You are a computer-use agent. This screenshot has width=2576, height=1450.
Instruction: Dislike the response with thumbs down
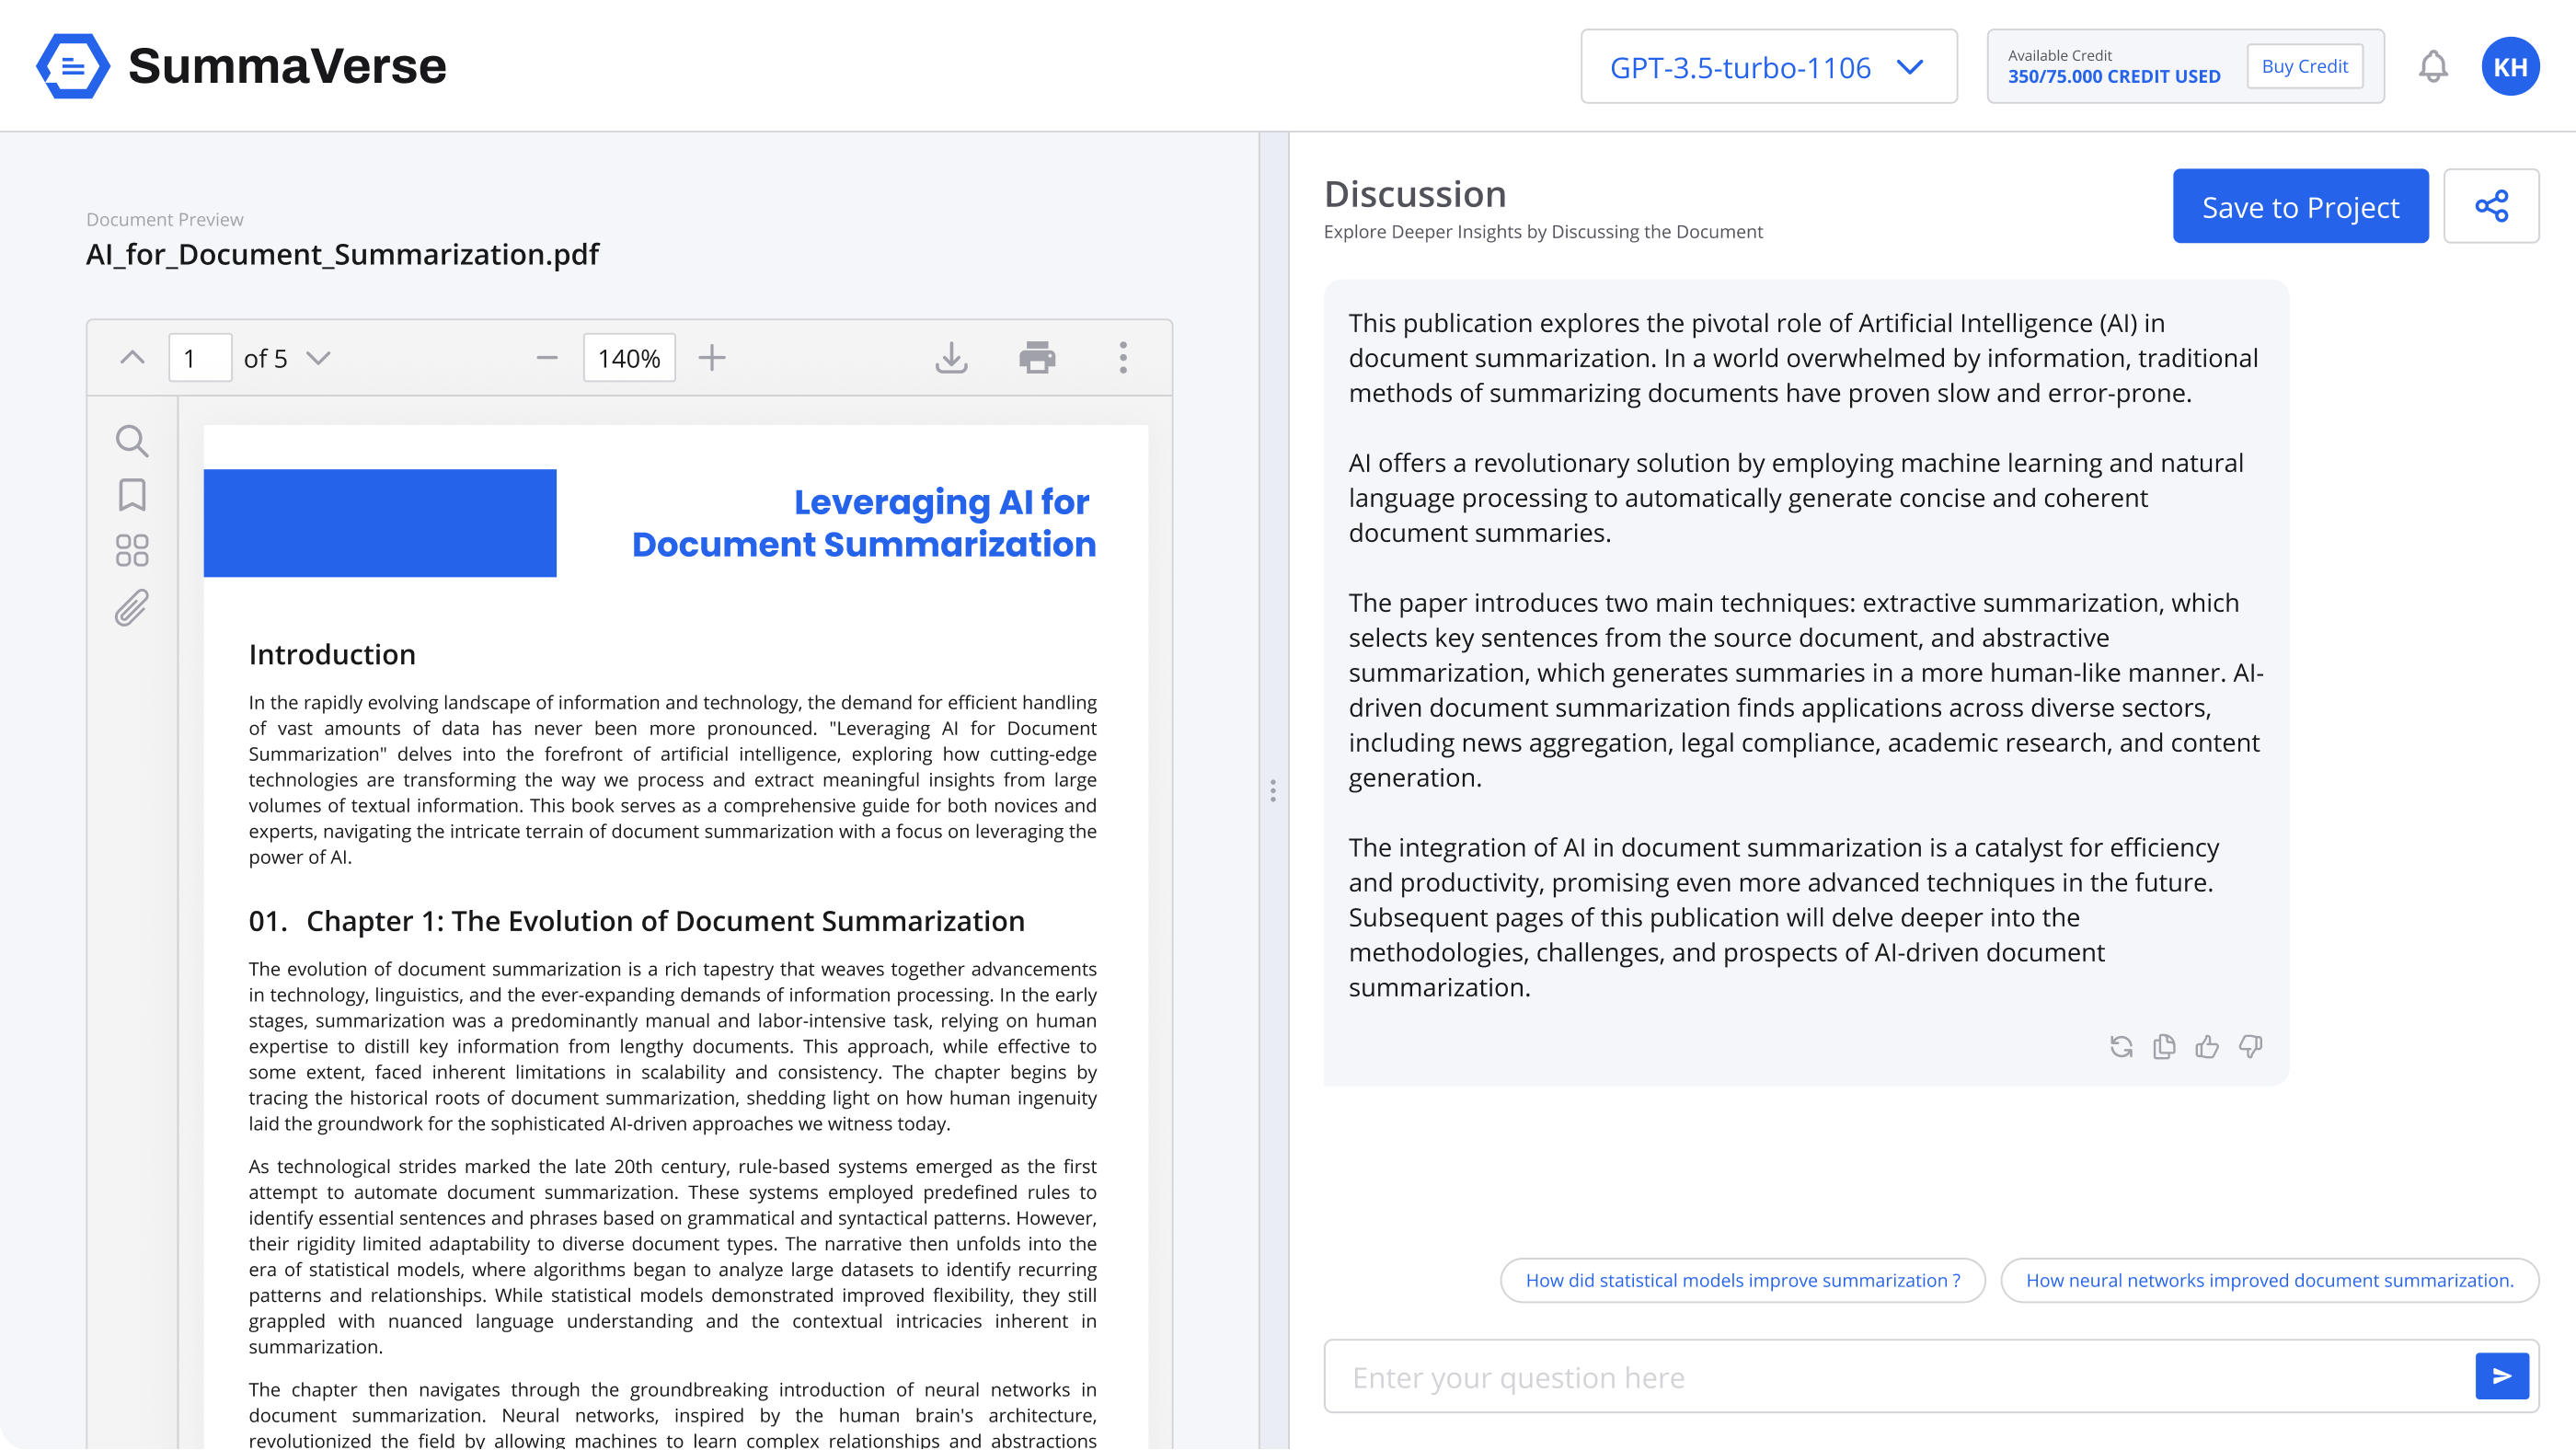point(2250,1047)
